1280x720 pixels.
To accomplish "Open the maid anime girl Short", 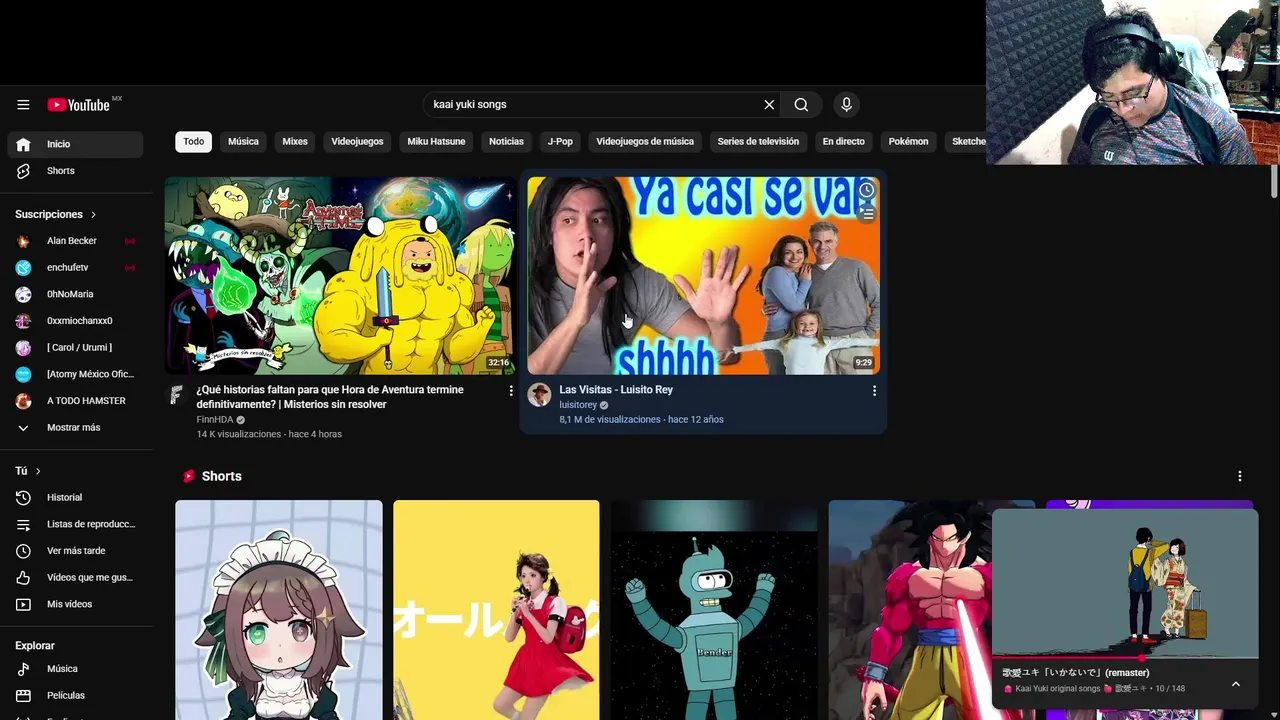I will click(x=279, y=610).
